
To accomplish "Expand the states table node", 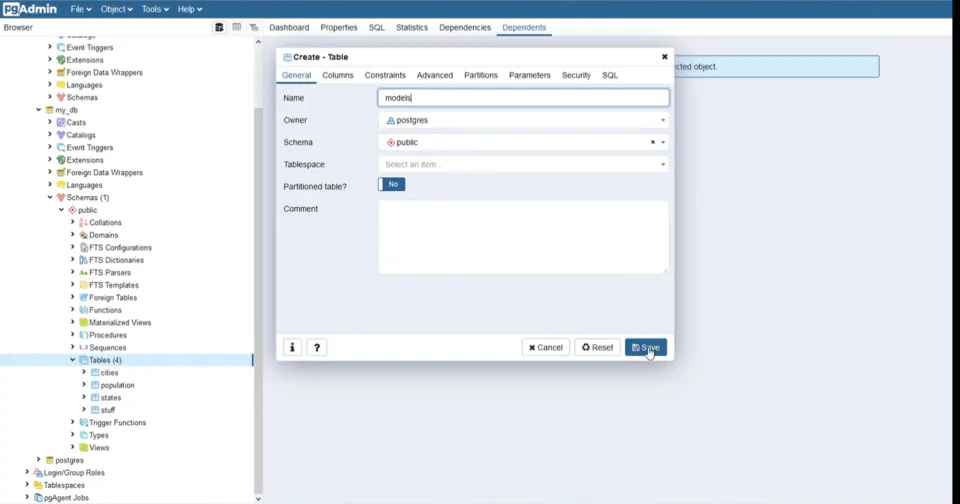I will click(x=84, y=397).
